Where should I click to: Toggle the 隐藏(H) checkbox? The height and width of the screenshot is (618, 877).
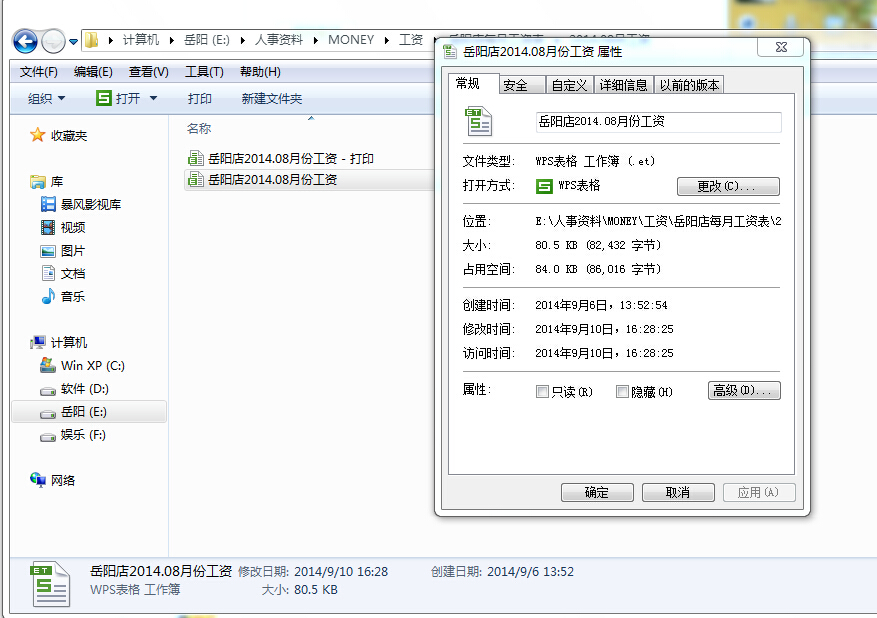pyautogui.click(x=622, y=391)
